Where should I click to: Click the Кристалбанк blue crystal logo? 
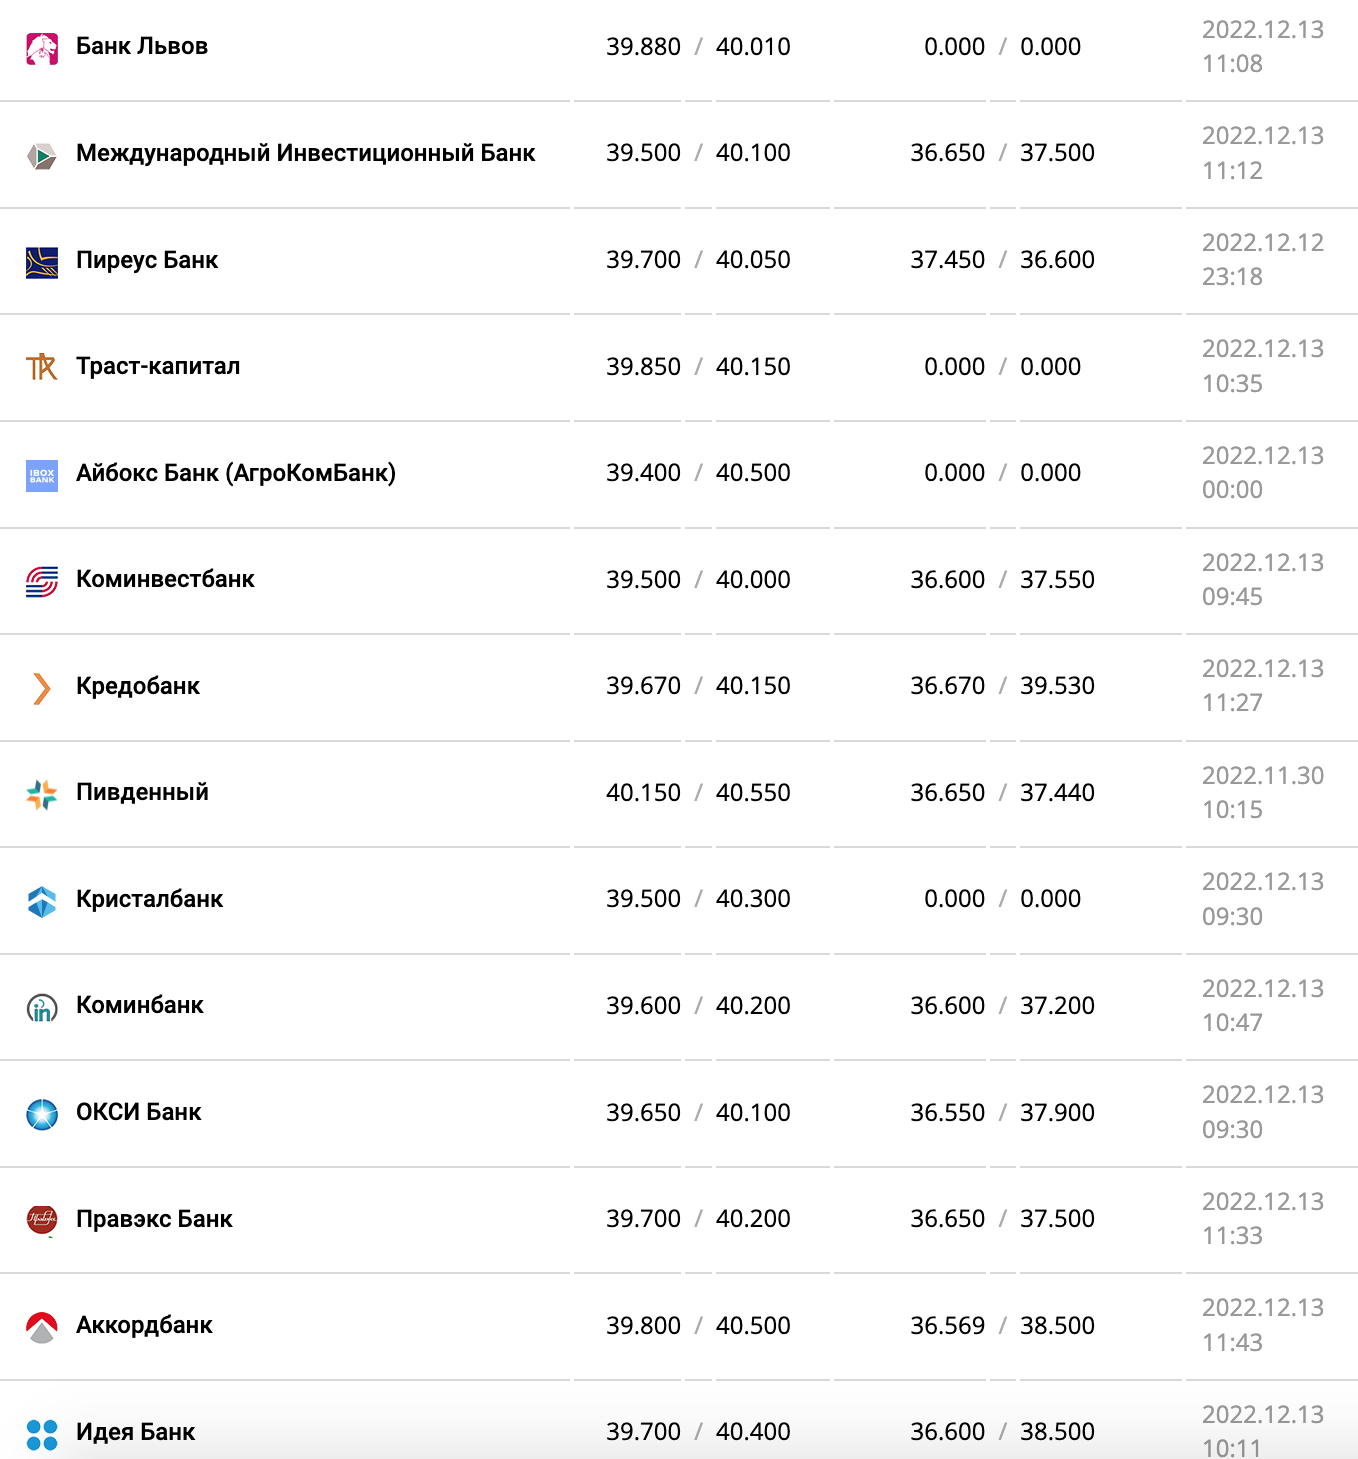[x=42, y=901]
